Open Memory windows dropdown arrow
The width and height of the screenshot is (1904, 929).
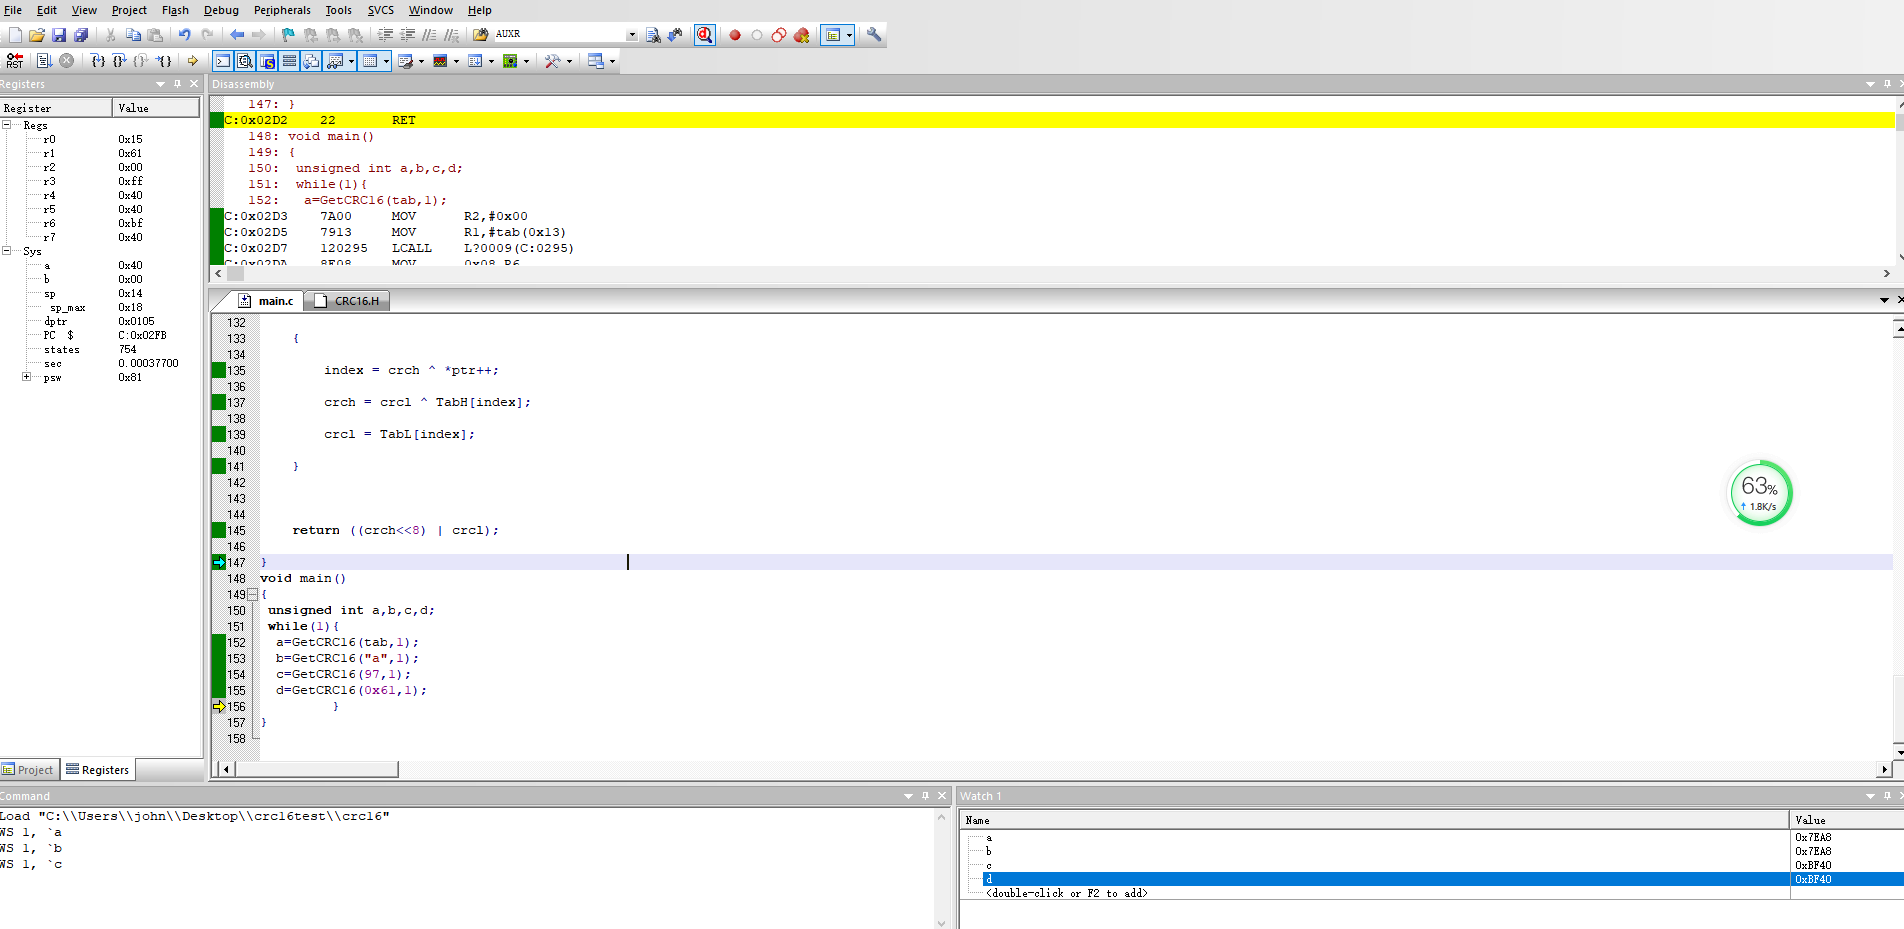386,61
